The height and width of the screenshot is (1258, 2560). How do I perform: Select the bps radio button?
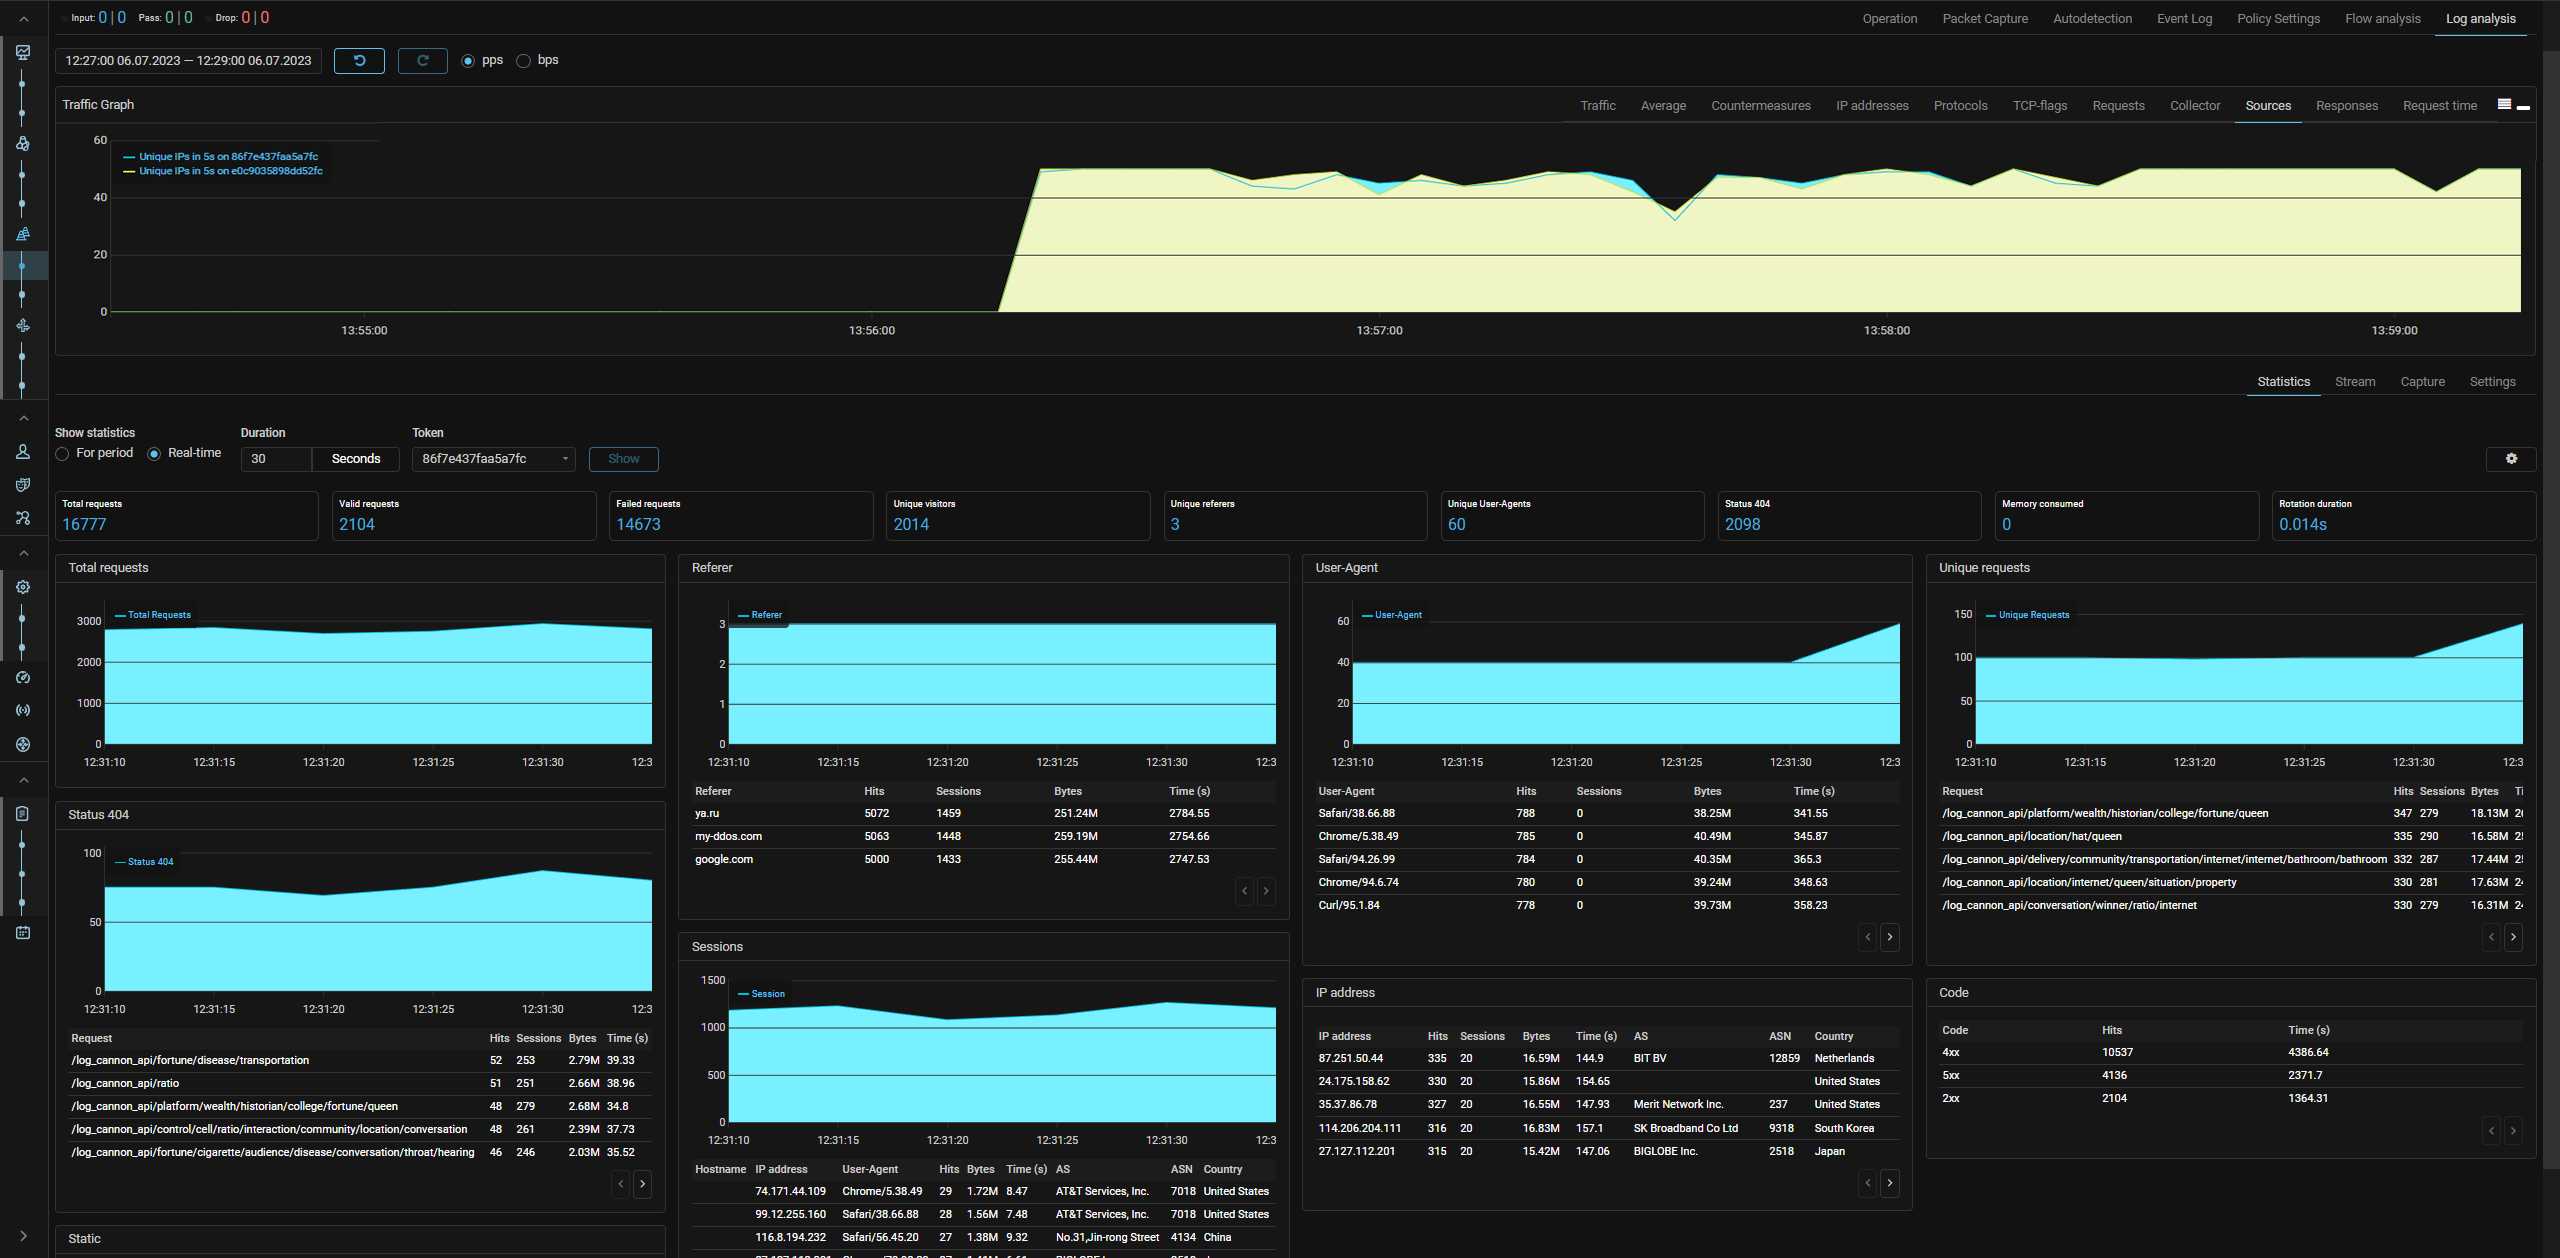click(x=524, y=61)
